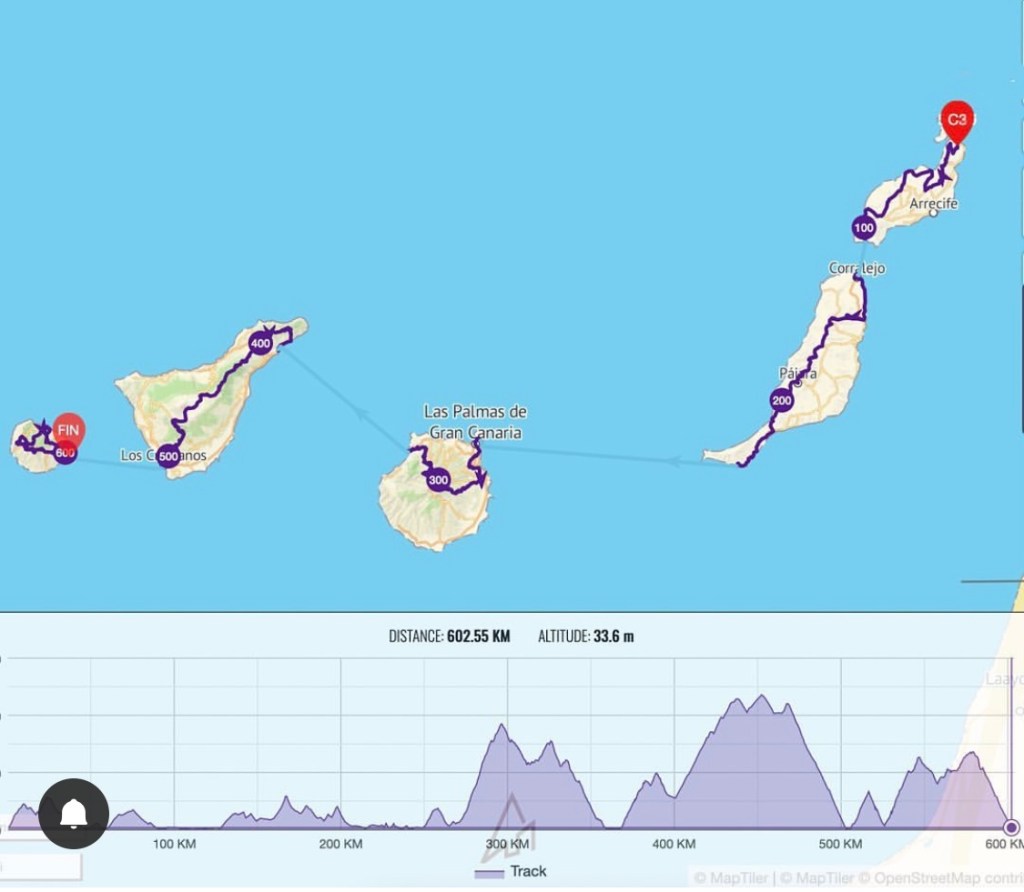
Task: Click the Las Palmas de Gran Canaria label
Action: (475, 422)
